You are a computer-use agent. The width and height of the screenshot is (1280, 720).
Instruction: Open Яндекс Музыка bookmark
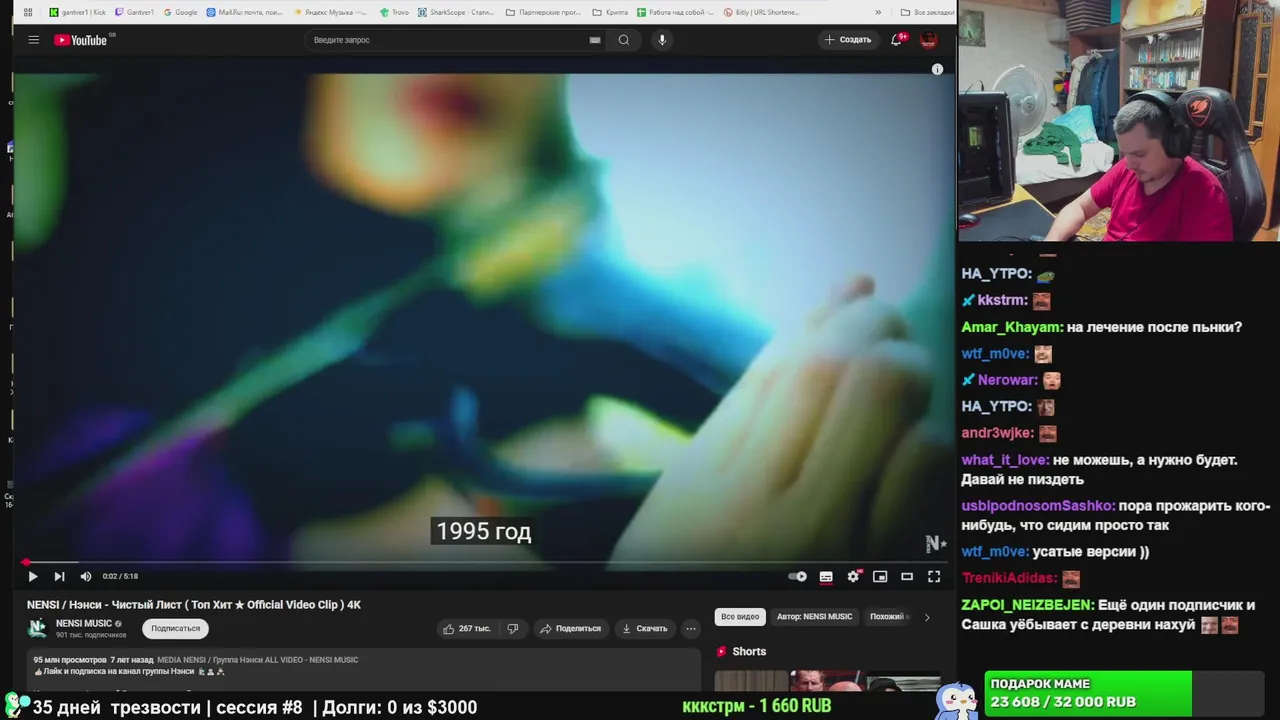point(329,12)
